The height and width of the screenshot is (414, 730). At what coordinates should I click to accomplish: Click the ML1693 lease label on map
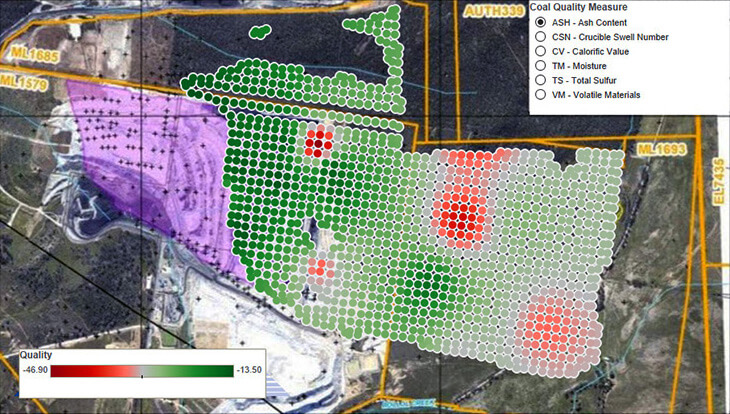coord(660,148)
